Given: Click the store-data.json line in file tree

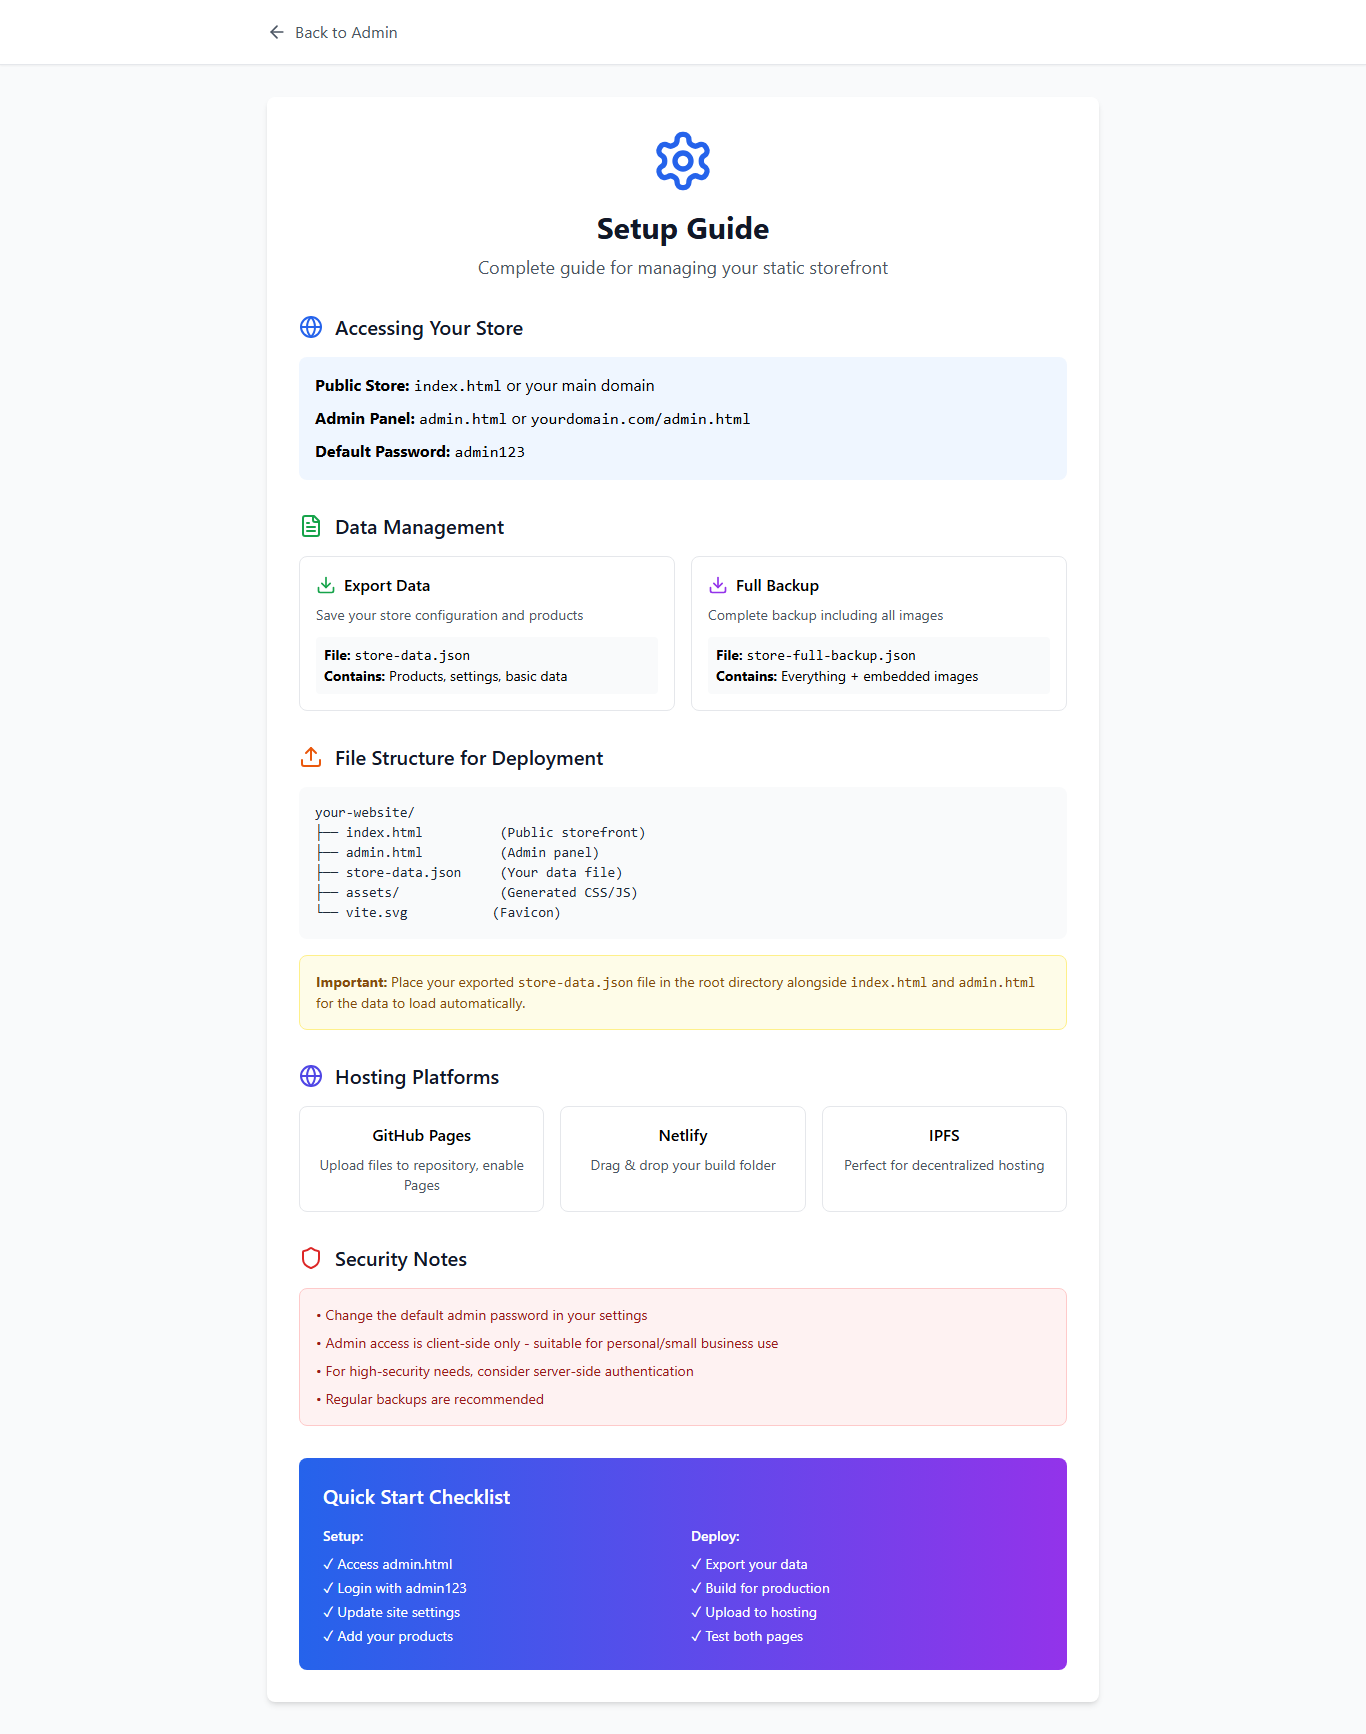Looking at the screenshot, I should coord(403,873).
